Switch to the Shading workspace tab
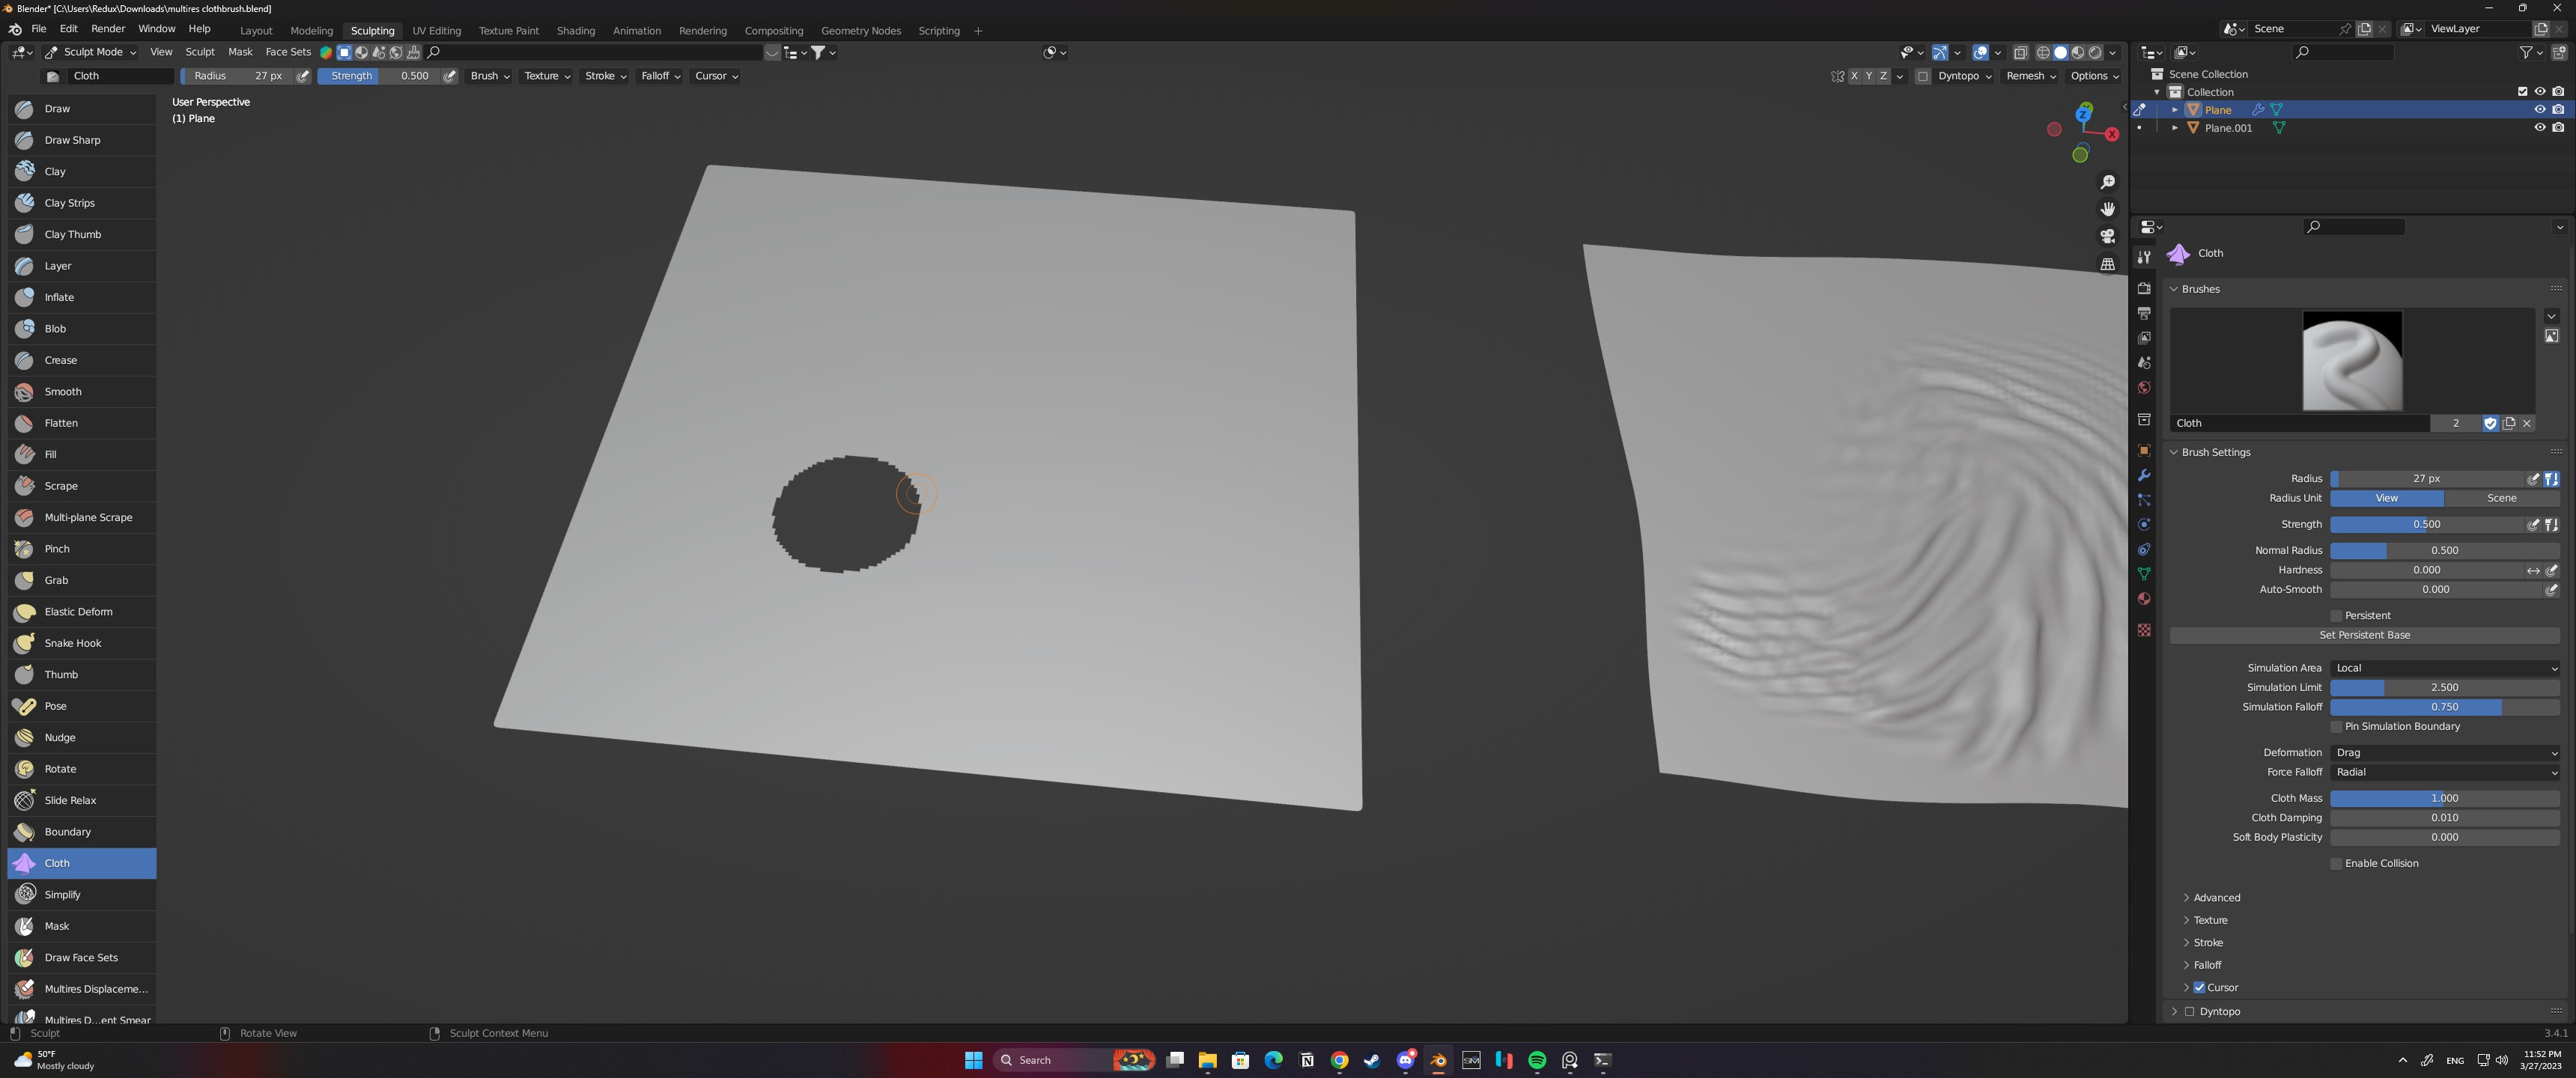The image size is (2576, 1078). (x=575, y=31)
